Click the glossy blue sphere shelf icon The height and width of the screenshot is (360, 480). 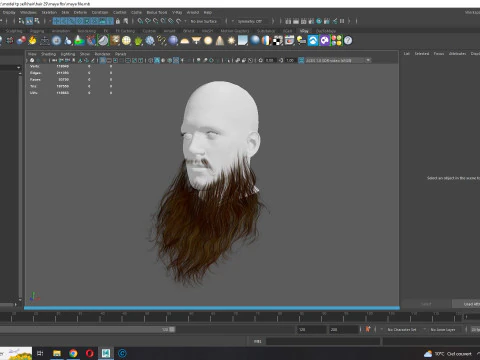255,41
